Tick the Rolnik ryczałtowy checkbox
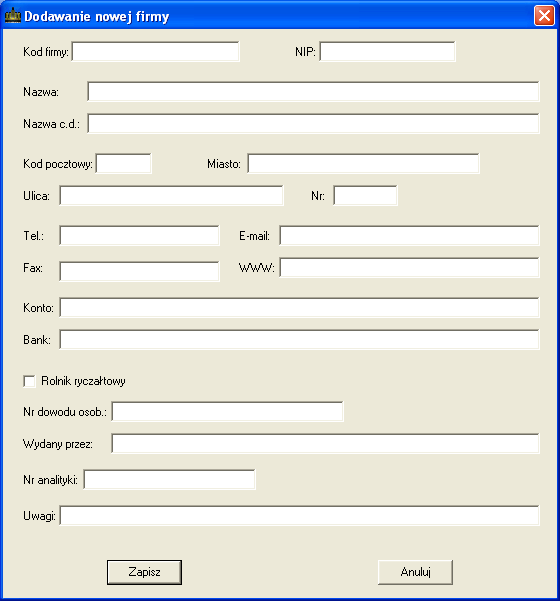The height and width of the screenshot is (601, 560). [x=30, y=381]
